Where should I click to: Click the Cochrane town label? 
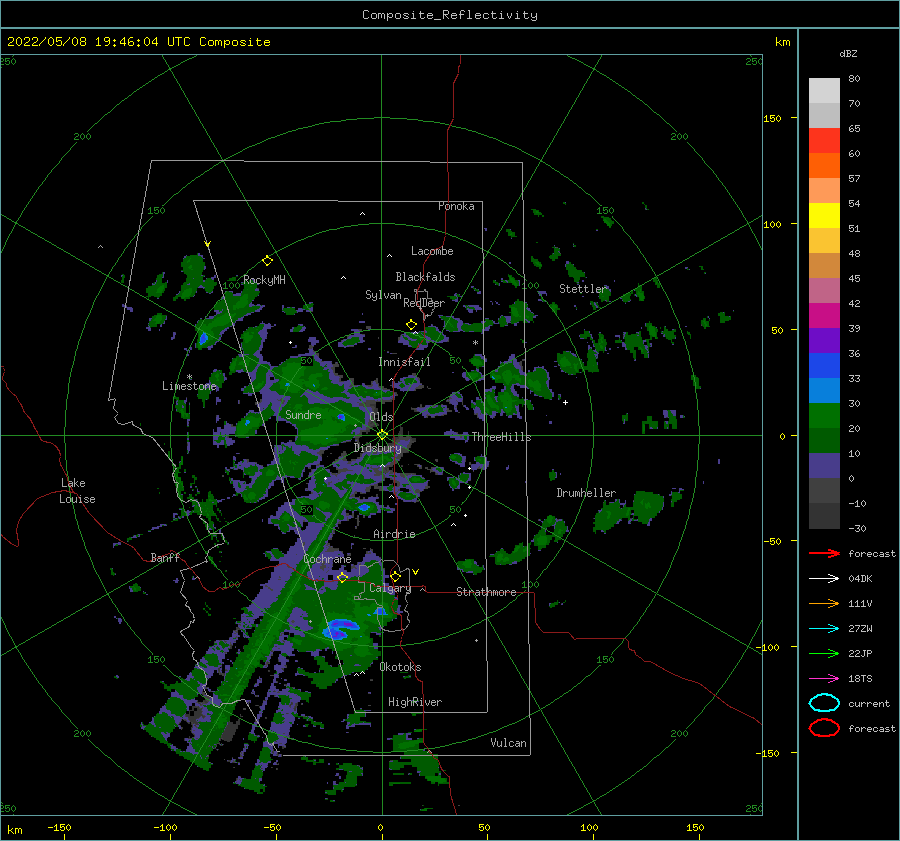[327, 559]
